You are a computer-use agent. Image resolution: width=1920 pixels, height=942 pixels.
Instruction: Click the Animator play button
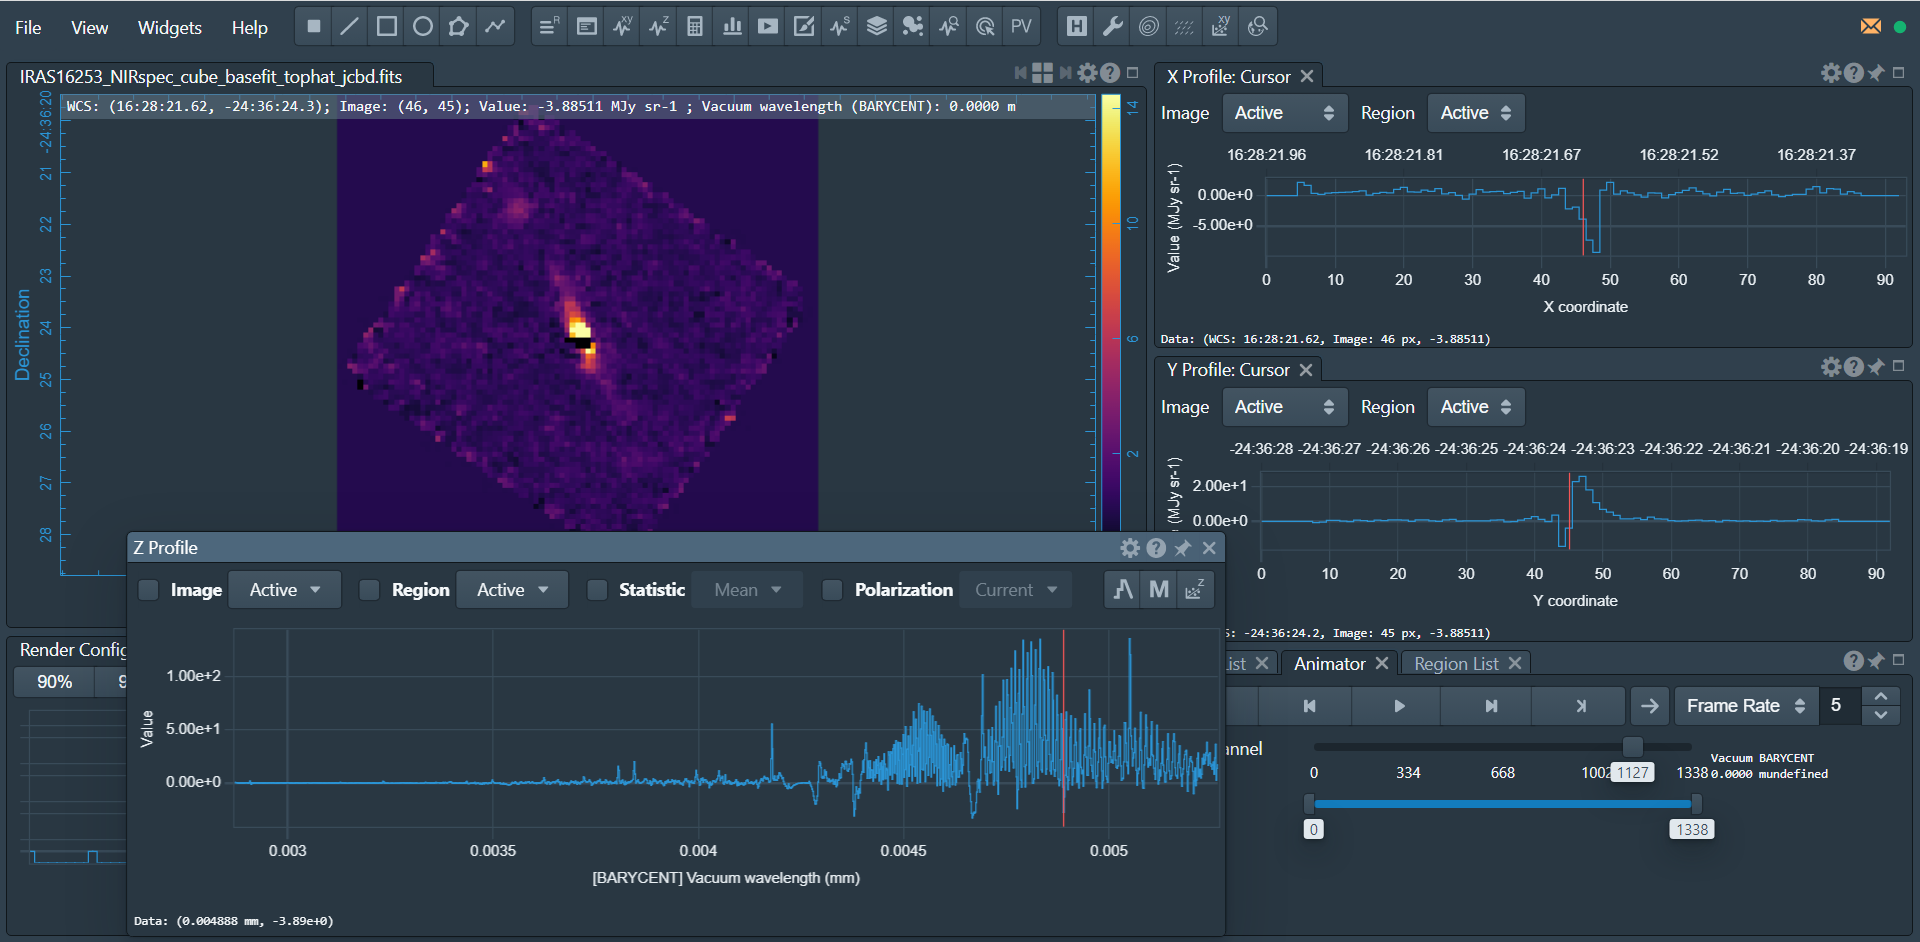tap(1399, 706)
